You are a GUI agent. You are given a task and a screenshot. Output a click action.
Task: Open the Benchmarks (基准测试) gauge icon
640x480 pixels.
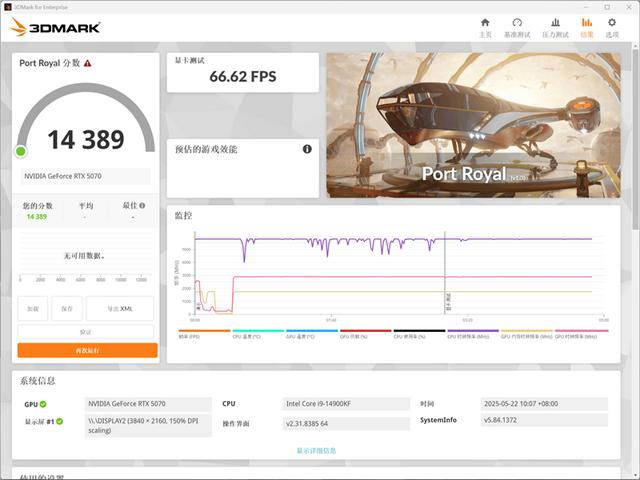517,22
